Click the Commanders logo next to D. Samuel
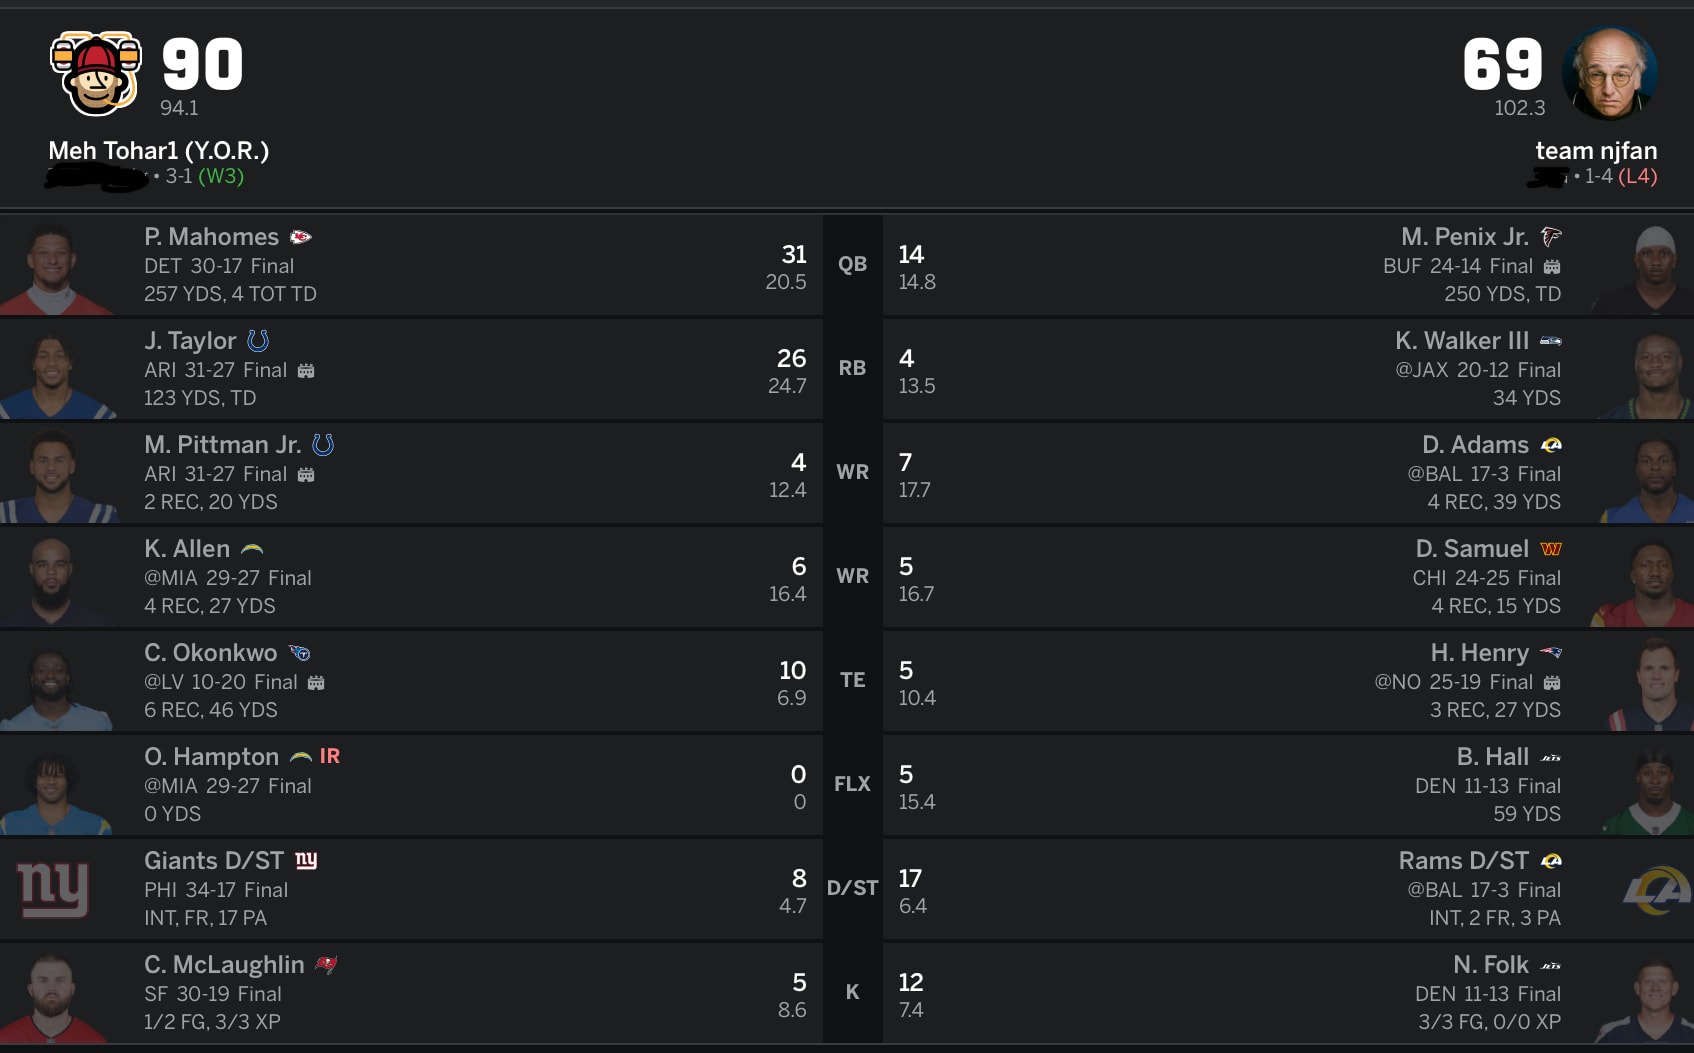 1551,549
